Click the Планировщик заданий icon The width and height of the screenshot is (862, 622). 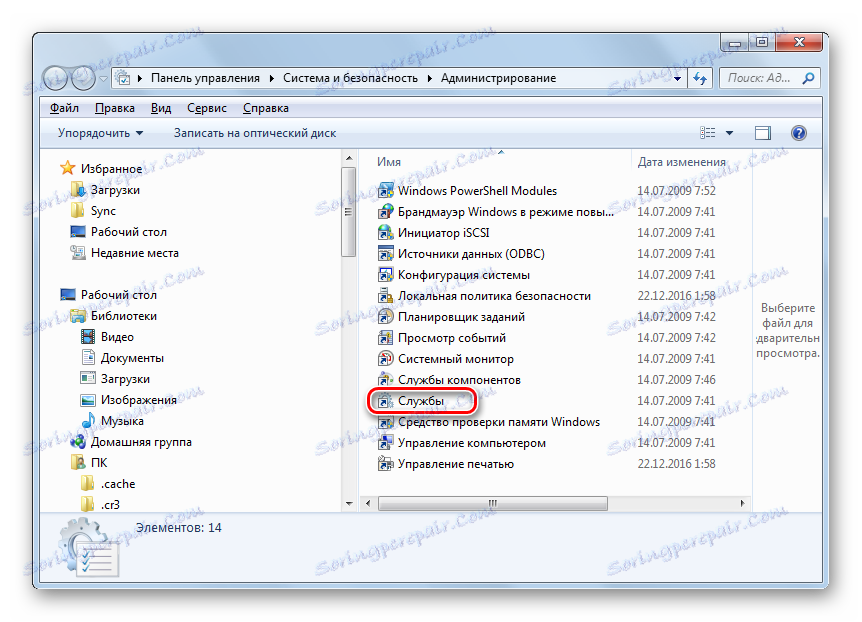click(x=385, y=317)
